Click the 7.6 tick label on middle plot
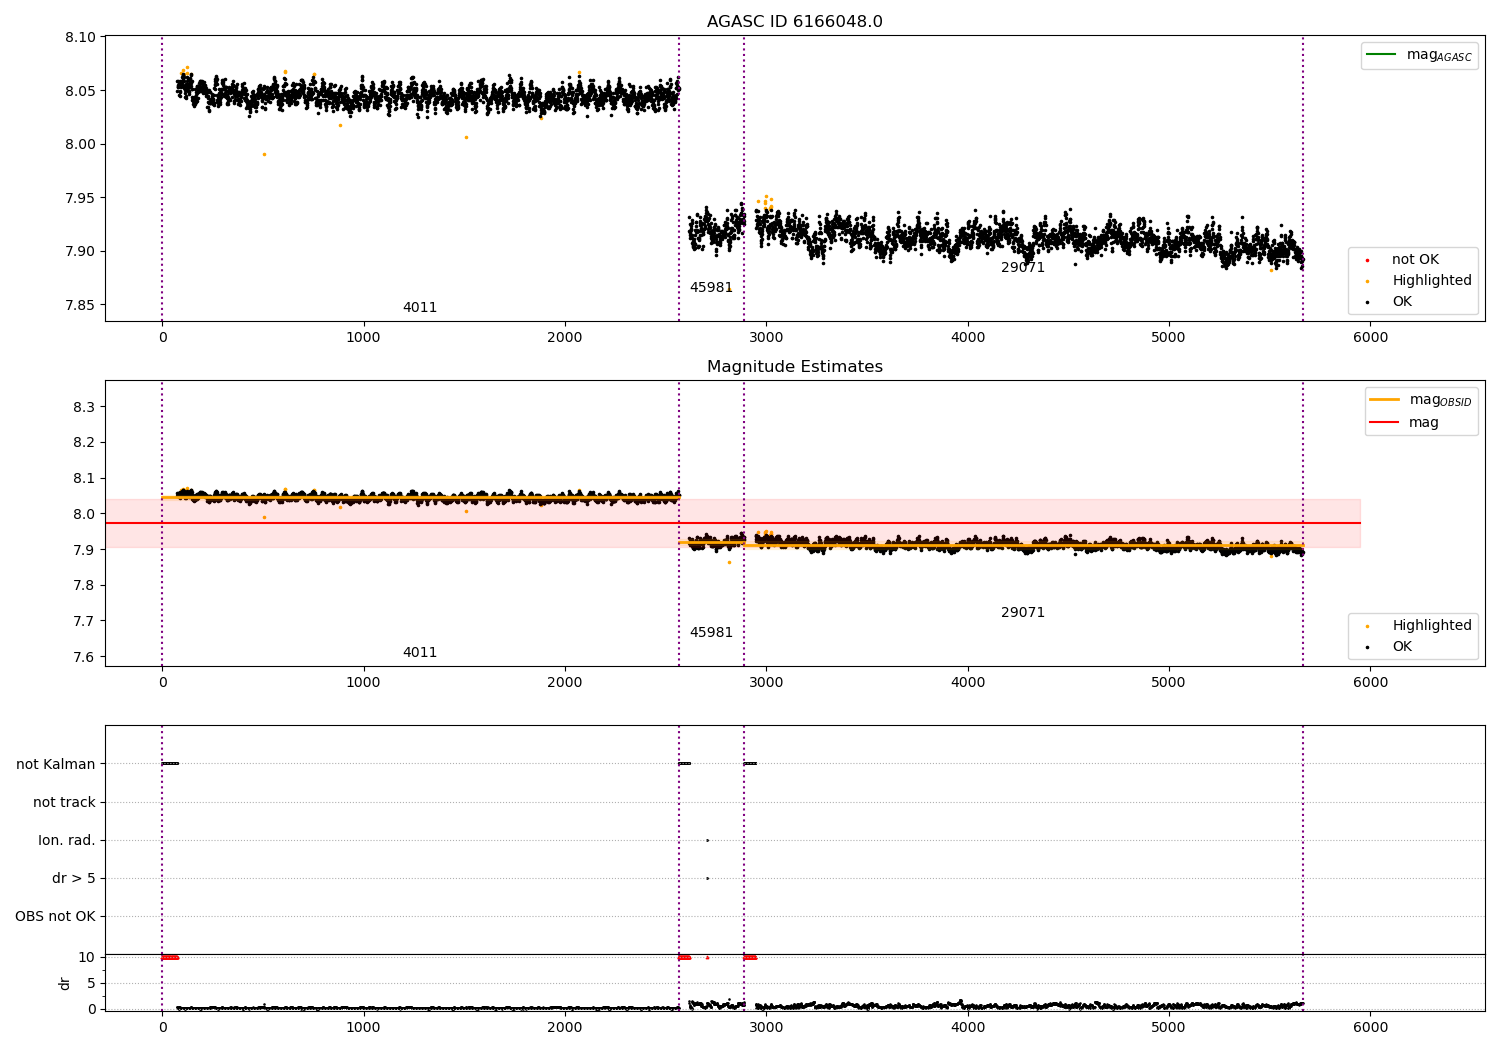The width and height of the screenshot is (1500, 1050). pos(84,658)
